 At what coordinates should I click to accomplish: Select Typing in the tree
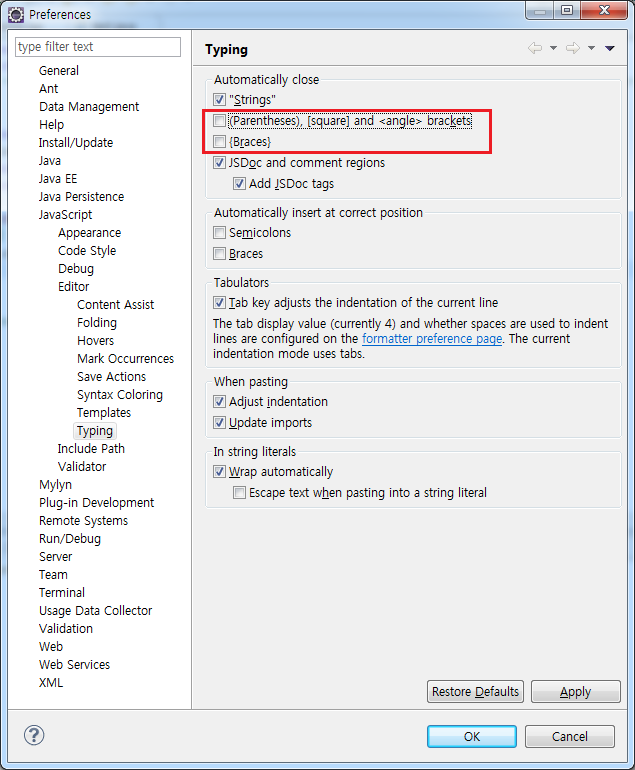click(95, 431)
